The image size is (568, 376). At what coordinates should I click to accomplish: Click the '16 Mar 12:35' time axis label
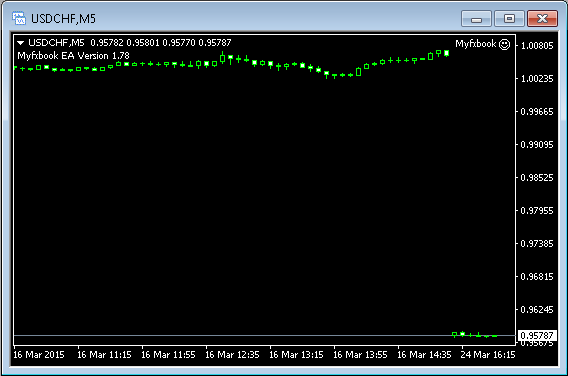pyautogui.click(x=232, y=355)
